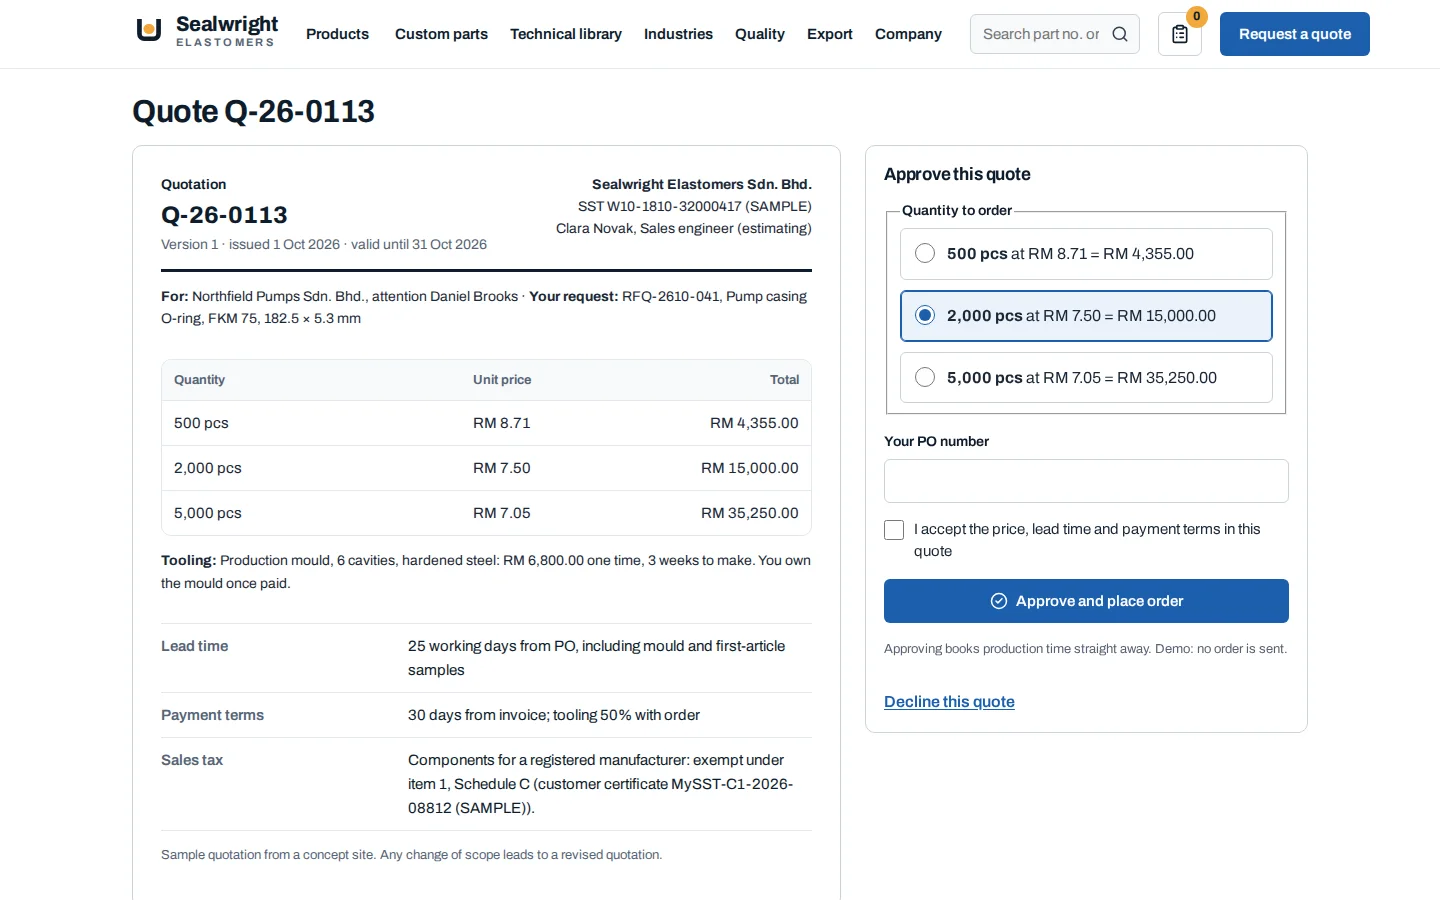Click the RM 8.71 unit price cell
Screen dimensions: 1440x900
502,423
